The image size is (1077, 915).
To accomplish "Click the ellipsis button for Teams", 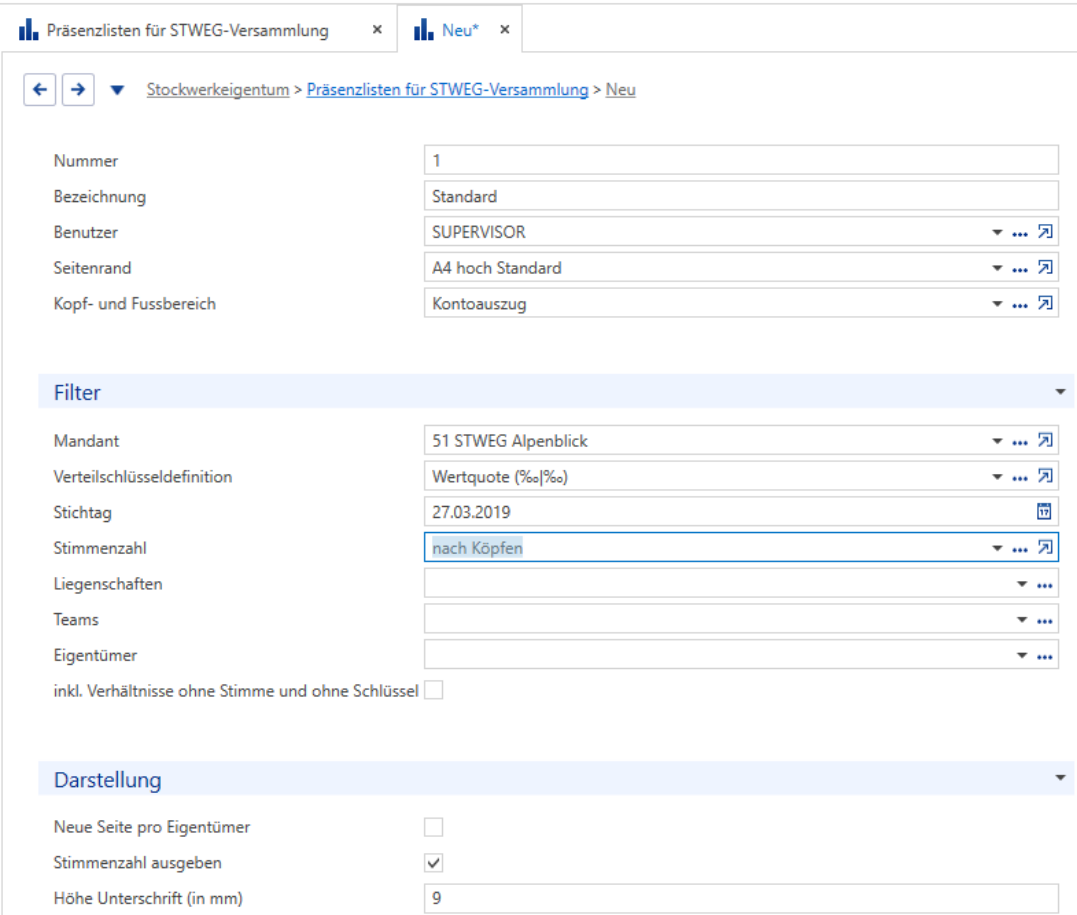I will point(1045,621).
